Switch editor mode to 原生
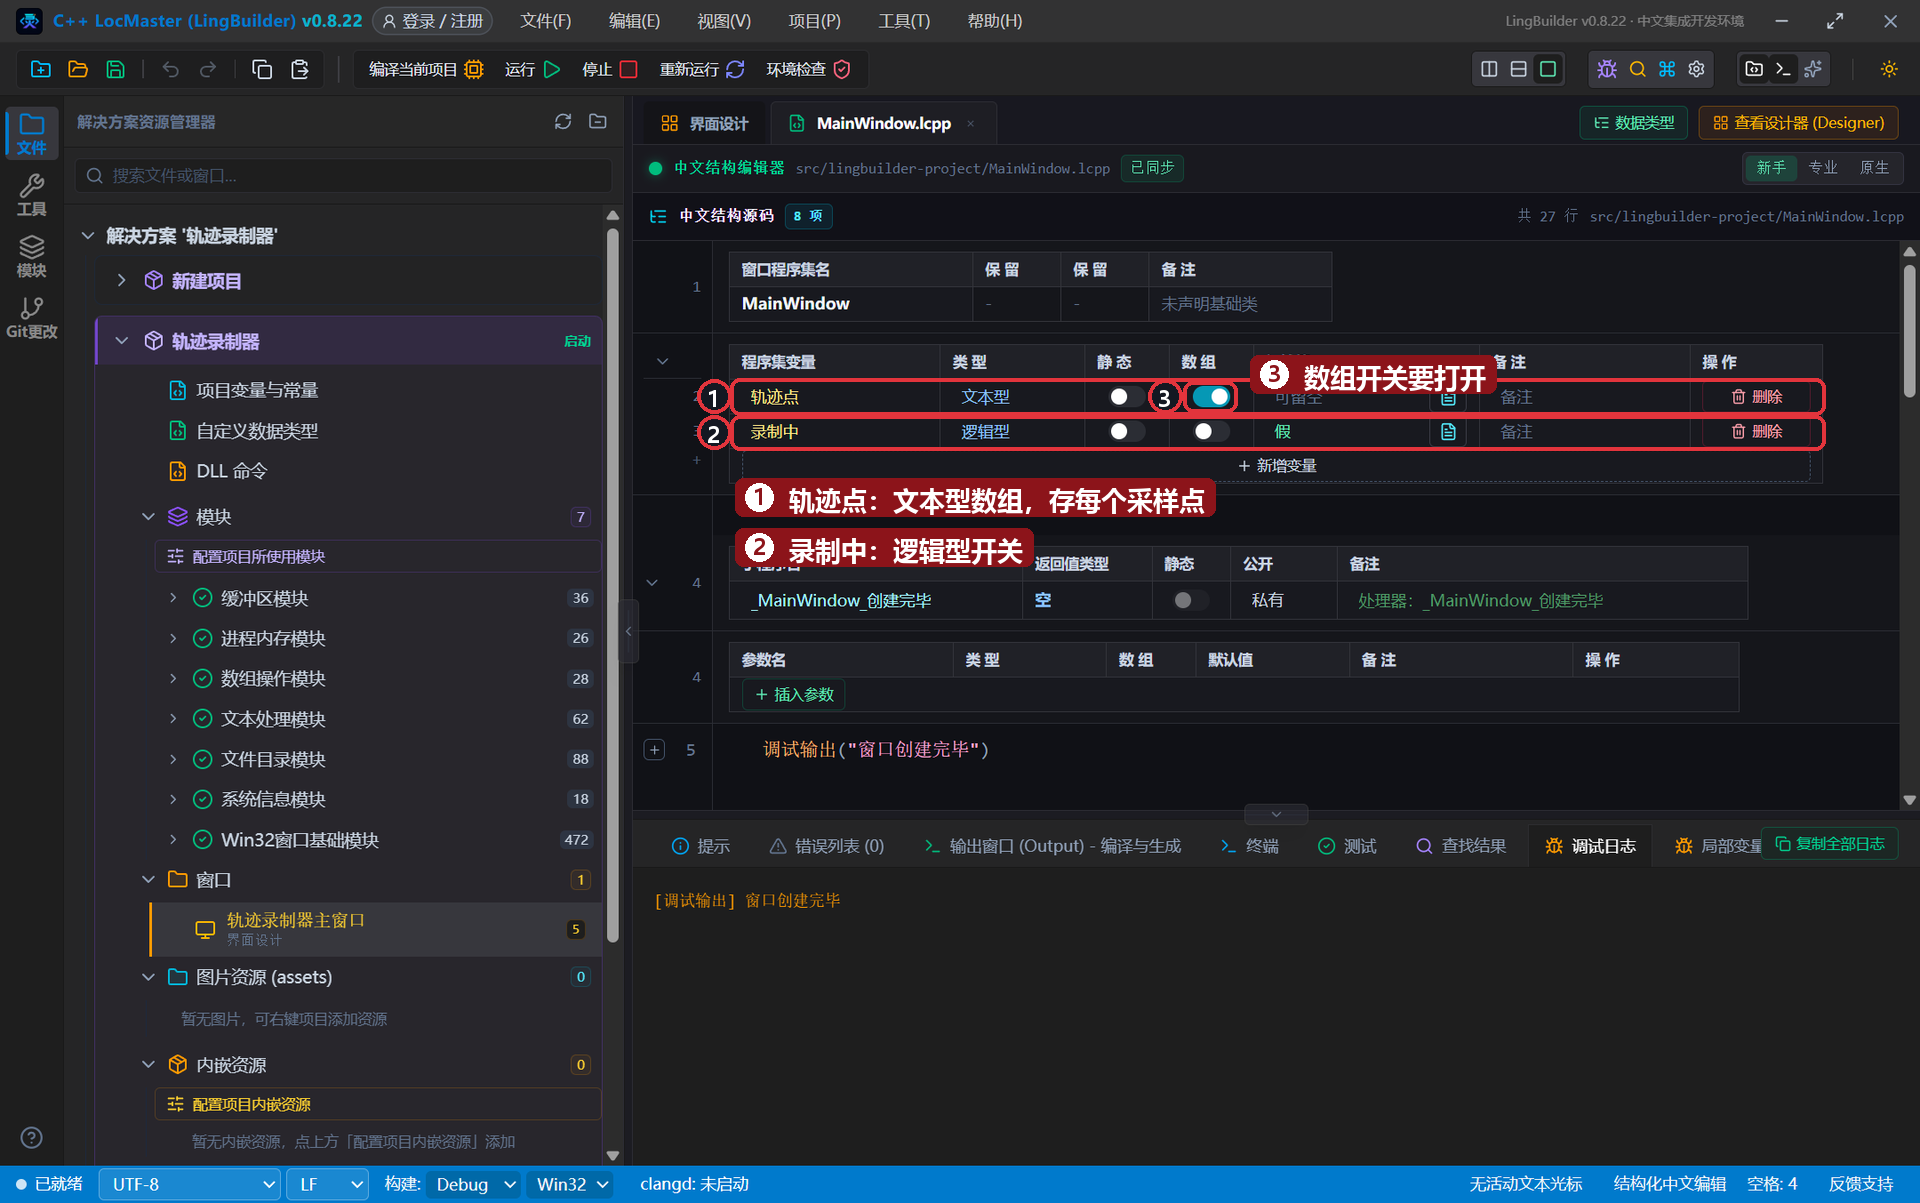Screen dimensions: 1920x1203 click(x=1874, y=167)
